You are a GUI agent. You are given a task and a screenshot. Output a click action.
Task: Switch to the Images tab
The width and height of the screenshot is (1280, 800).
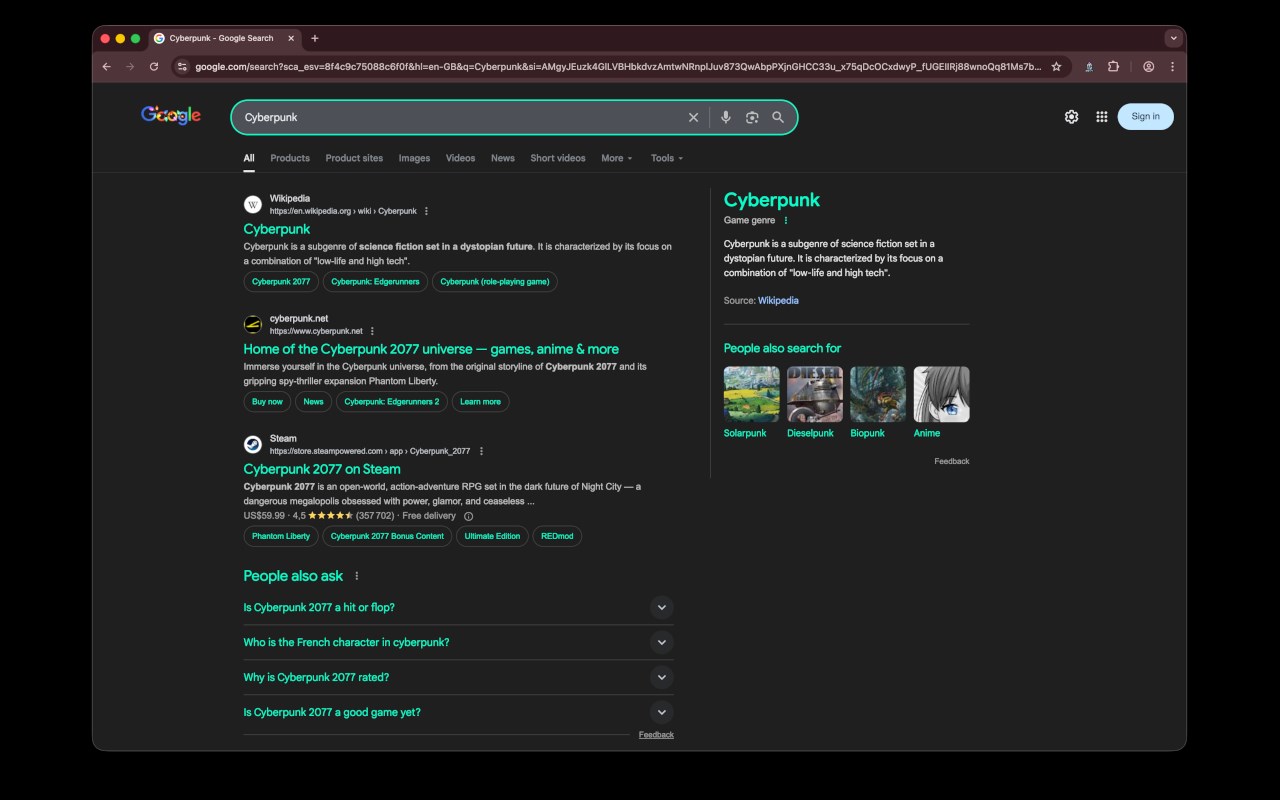click(x=414, y=158)
